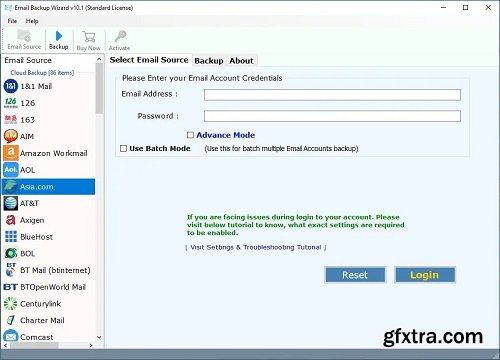
Task: Open Buy Now shopping cart icon
Action: point(88,37)
